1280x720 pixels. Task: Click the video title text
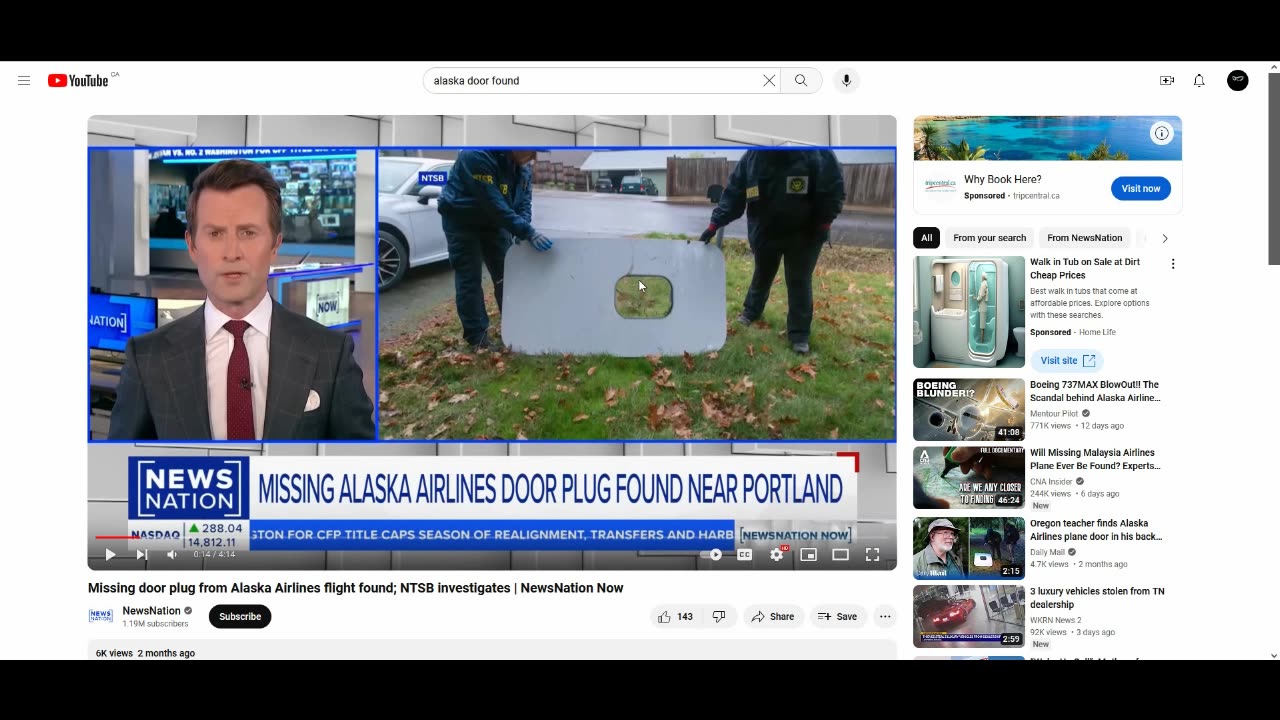(x=356, y=588)
